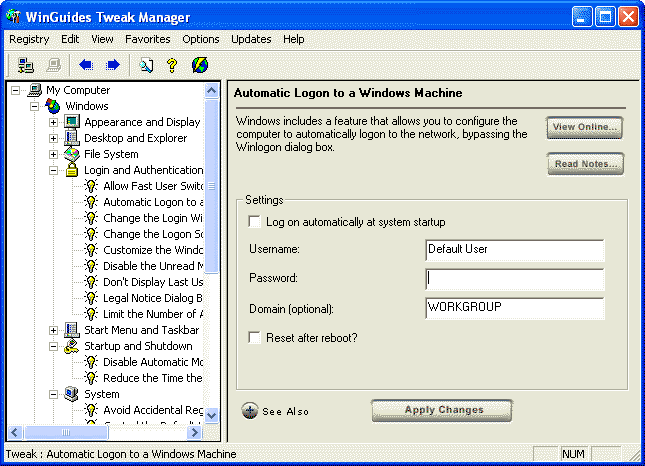Enable Log on automatically at system startup
The height and width of the screenshot is (466, 645).
tap(255, 222)
